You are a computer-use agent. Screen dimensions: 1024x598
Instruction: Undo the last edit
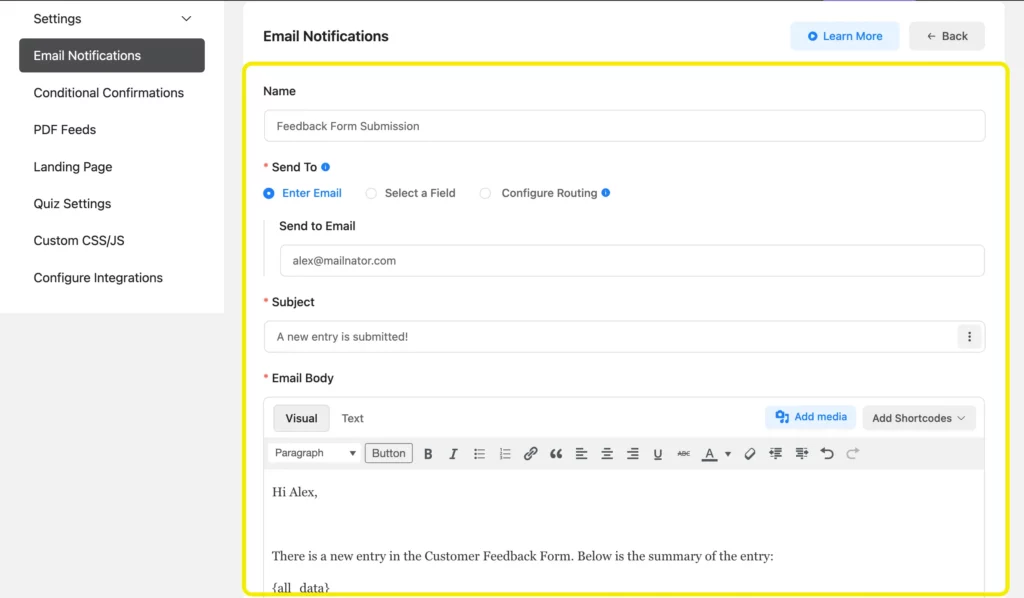(x=827, y=454)
